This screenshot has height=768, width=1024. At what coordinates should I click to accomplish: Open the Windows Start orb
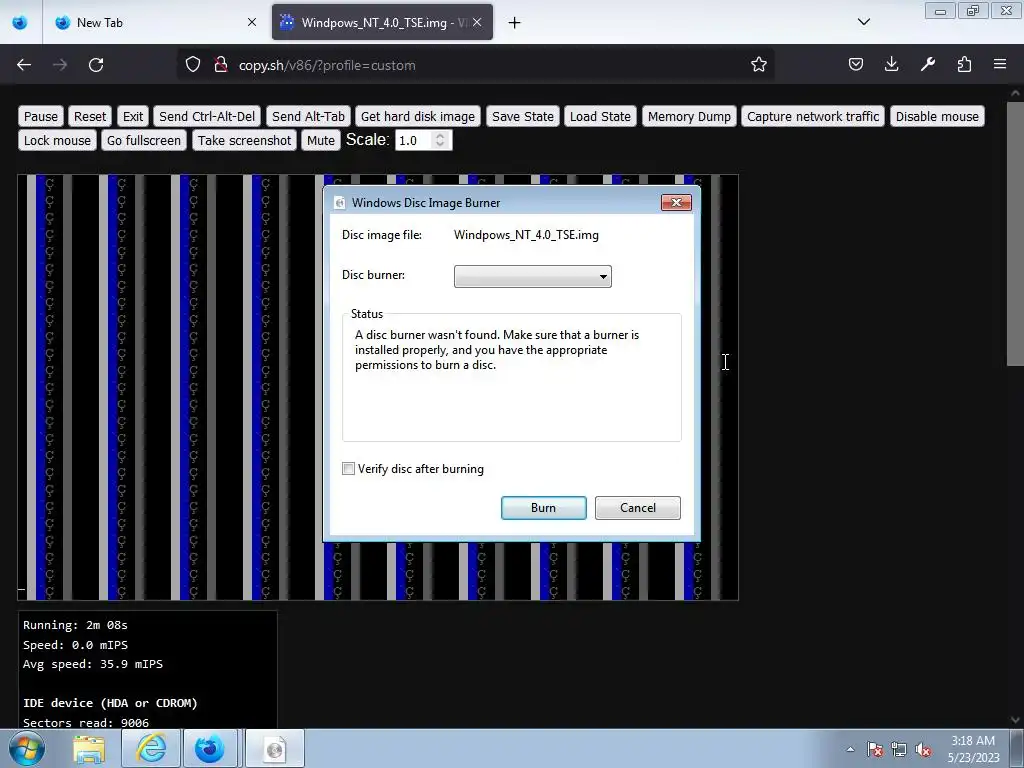[27, 748]
